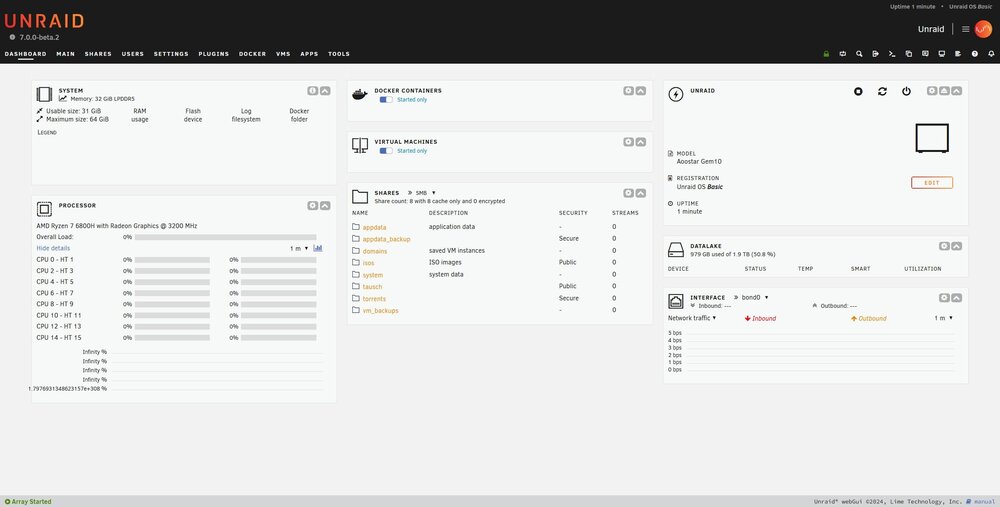Screen dimensions: 1000x507
Task: Open settings gear on Virtual Machines tile
Action: pyautogui.click(x=628, y=142)
